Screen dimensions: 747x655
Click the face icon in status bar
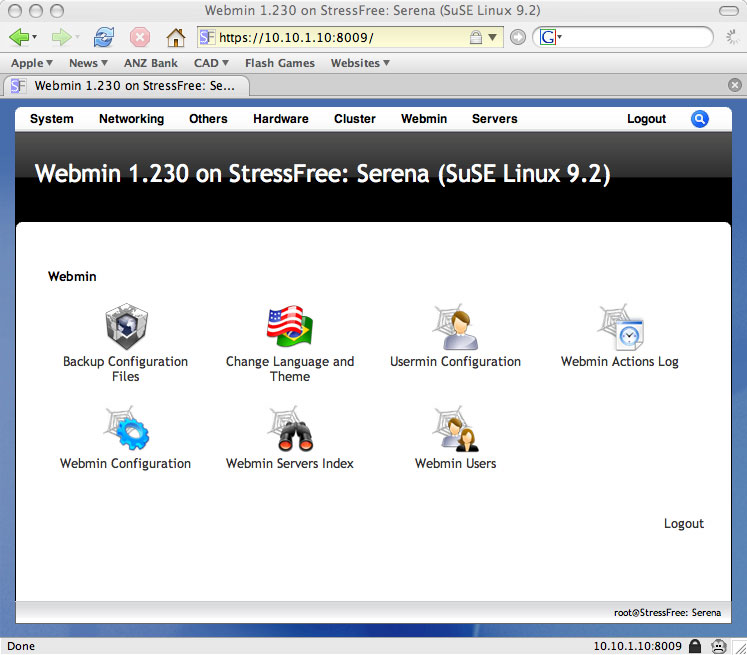coord(718,646)
